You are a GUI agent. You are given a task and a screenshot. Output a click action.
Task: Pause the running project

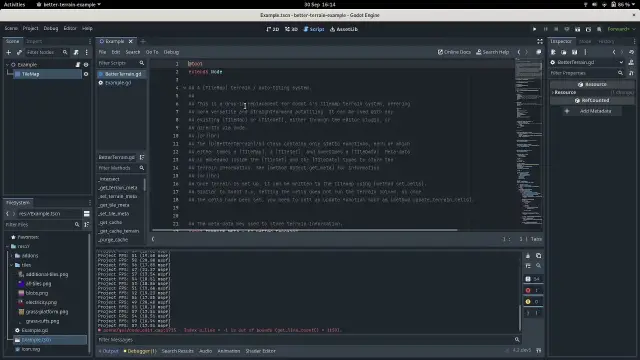tap(545, 29)
